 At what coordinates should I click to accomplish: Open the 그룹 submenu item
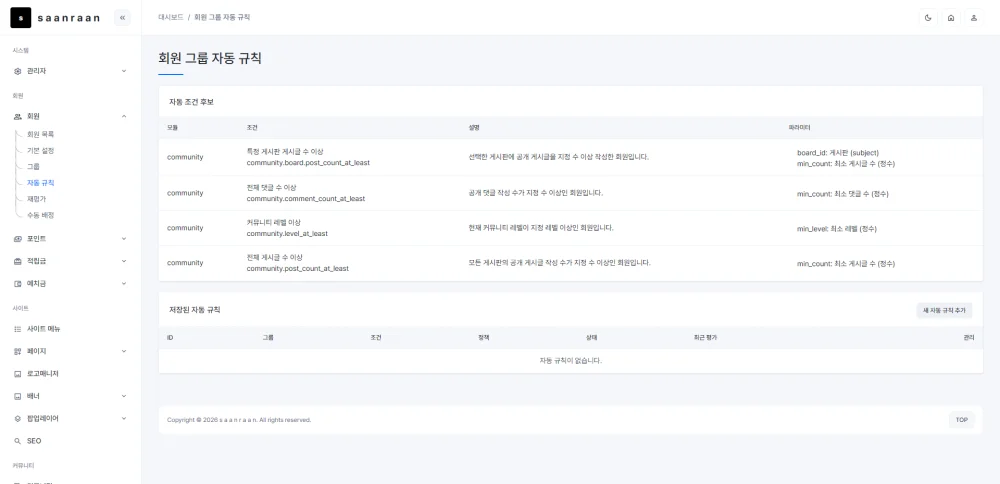point(33,166)
